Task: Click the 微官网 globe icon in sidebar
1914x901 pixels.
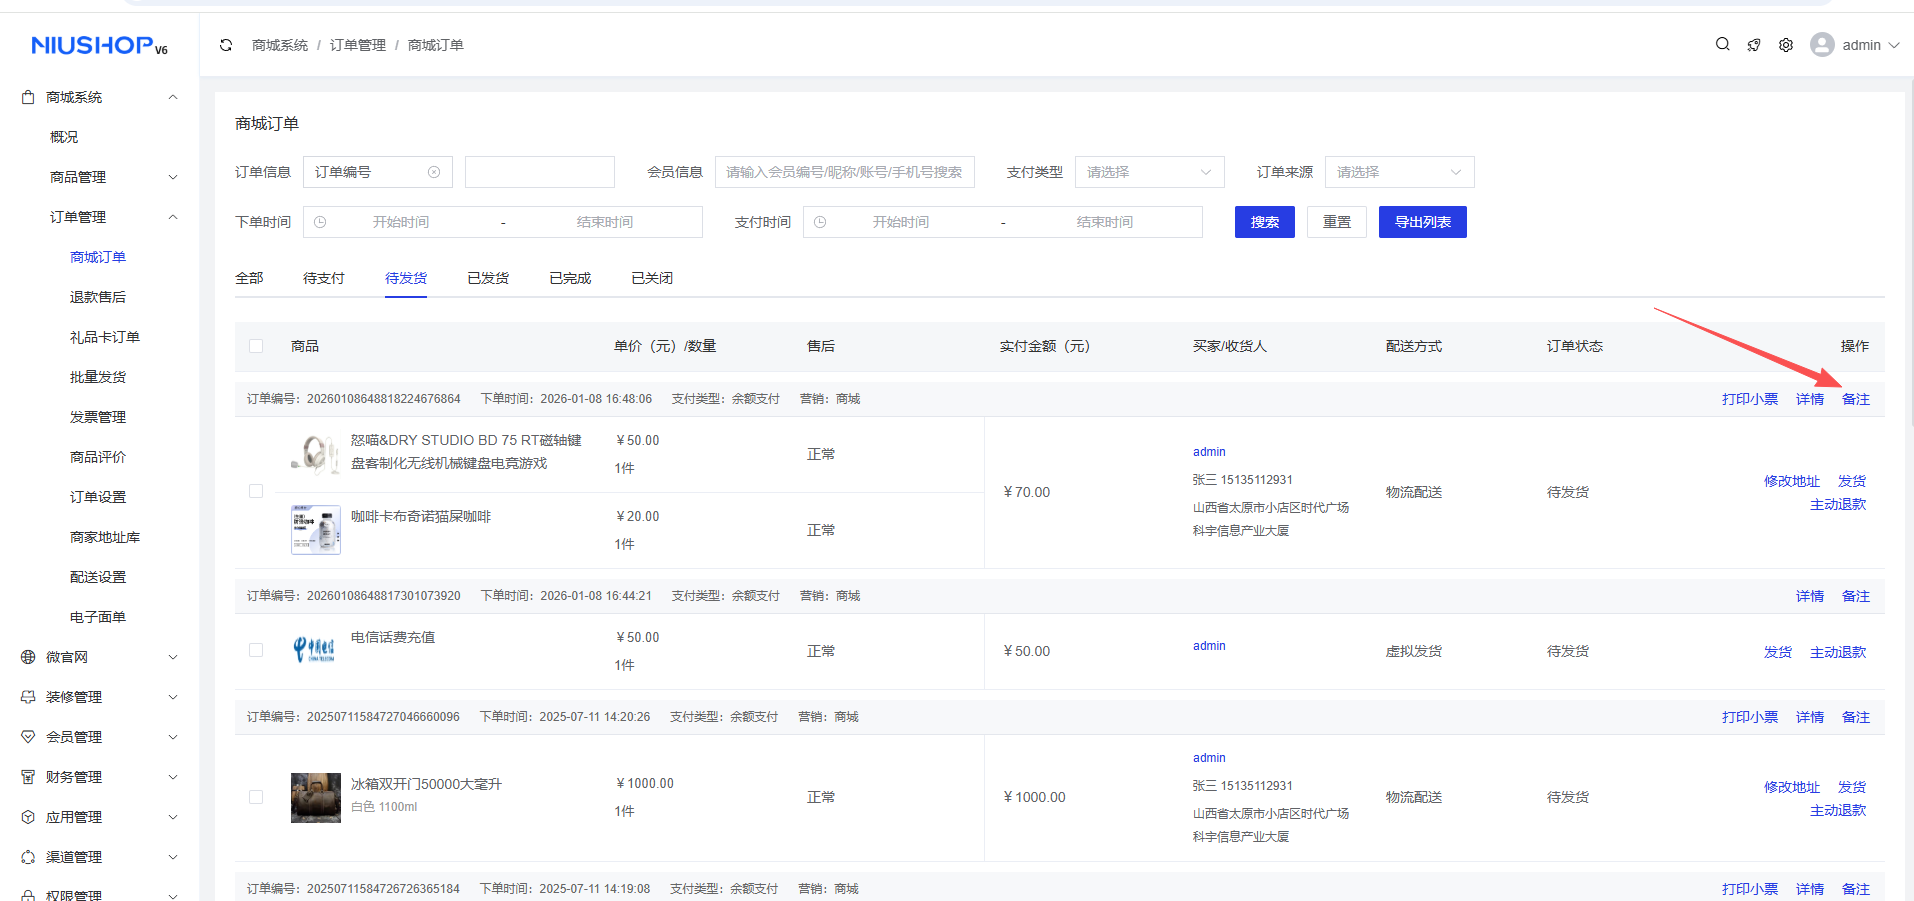Action: pos(26,657)
